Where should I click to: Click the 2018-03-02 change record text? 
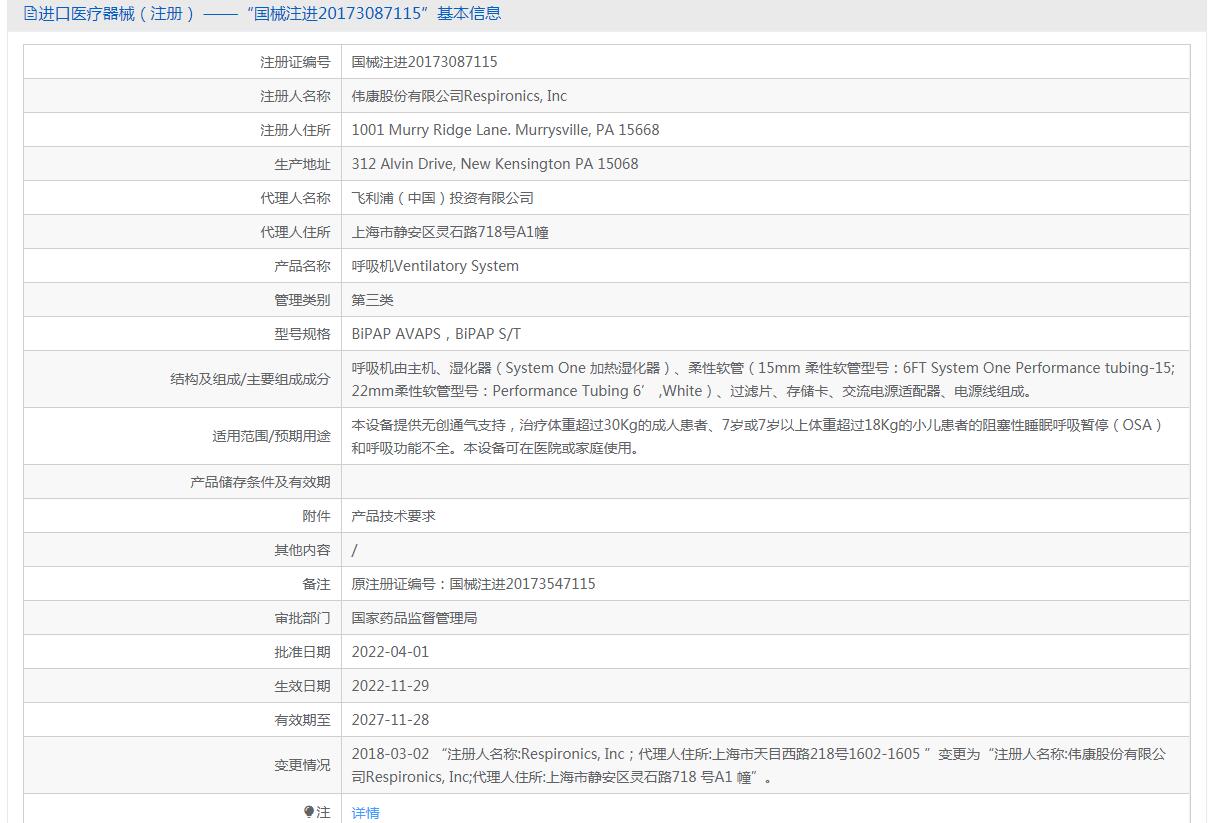click(x=759, y=765)
